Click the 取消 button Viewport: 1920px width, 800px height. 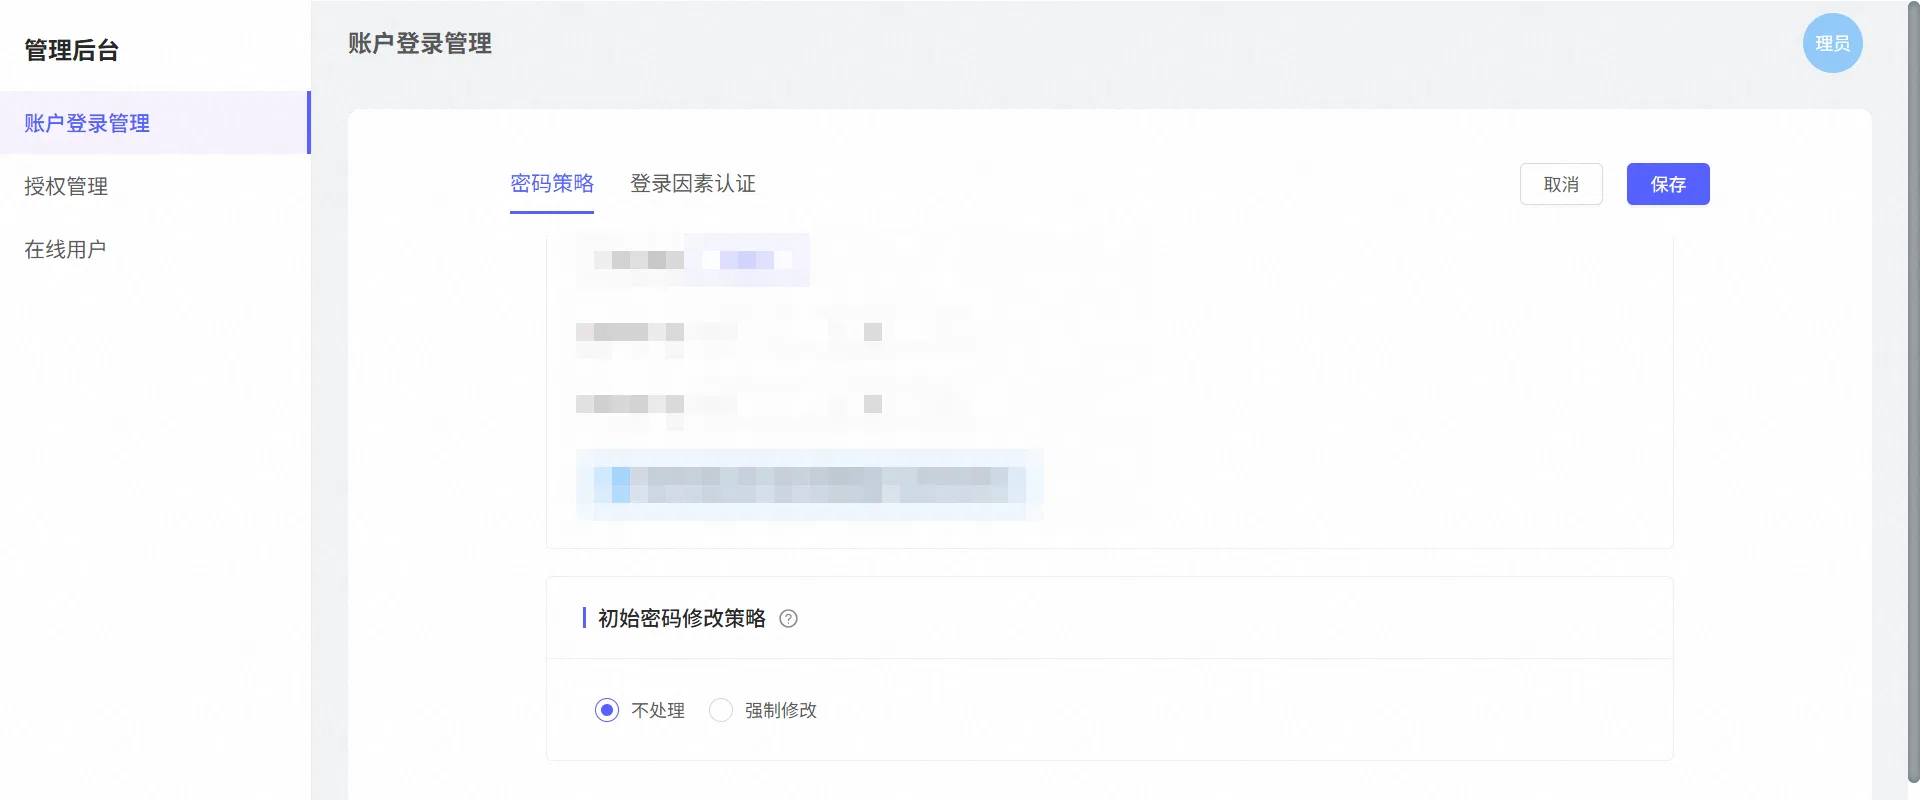(x=1561, y=184)
